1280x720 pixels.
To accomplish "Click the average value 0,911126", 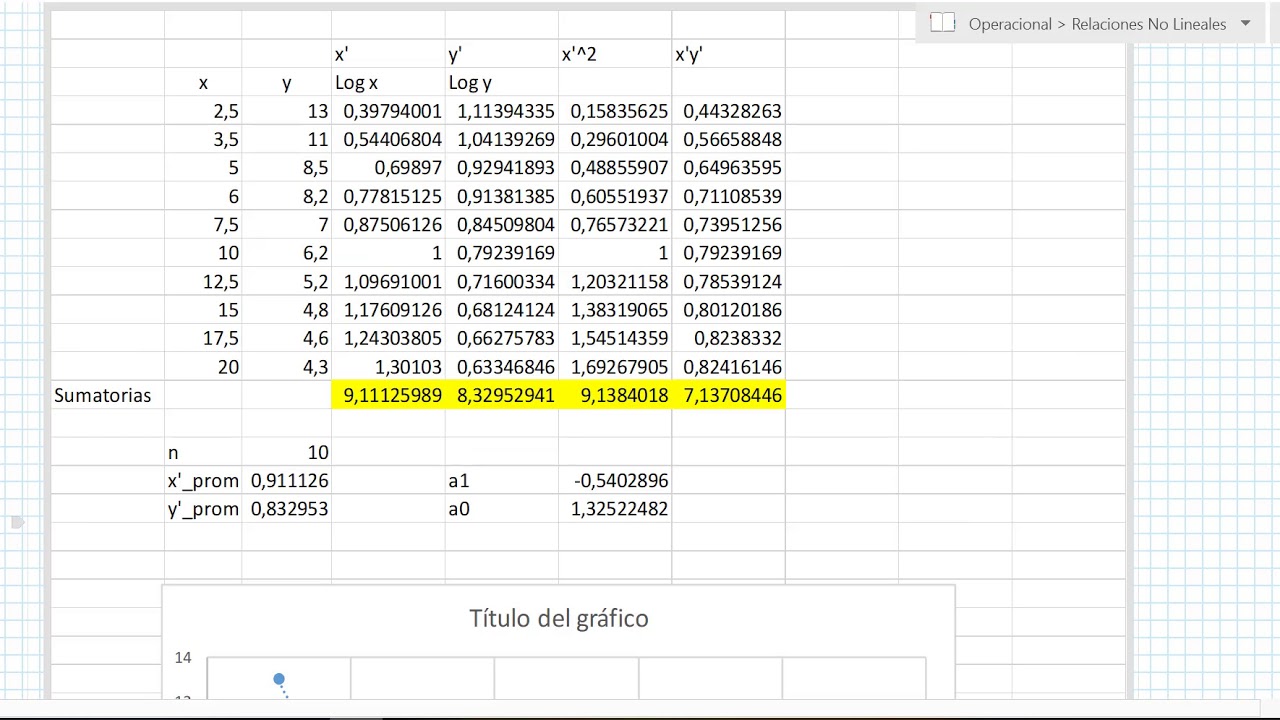I will click(286, 481).
